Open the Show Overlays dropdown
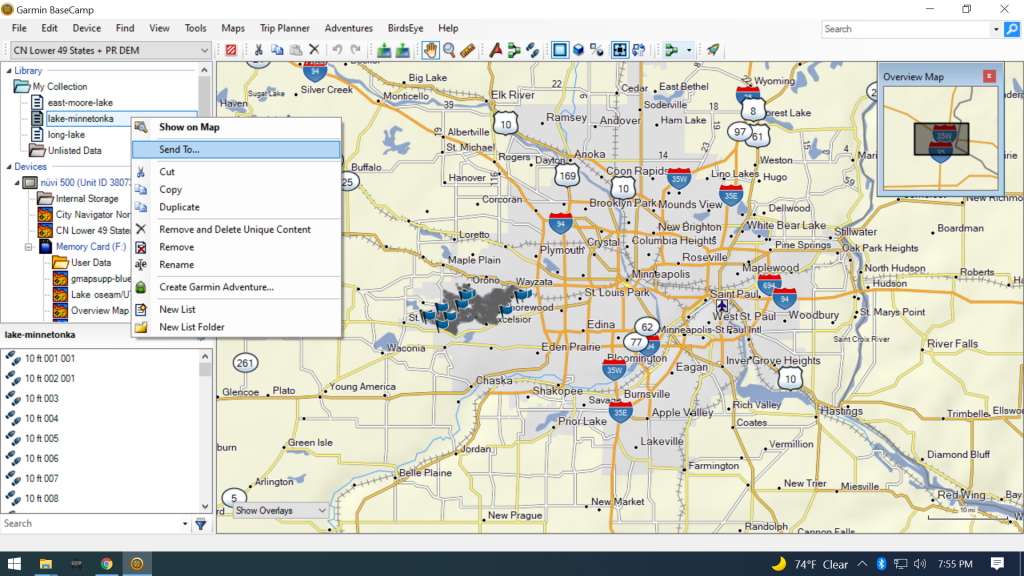The width and height of the screenshot is (1024, 576). tap(280, 511)
